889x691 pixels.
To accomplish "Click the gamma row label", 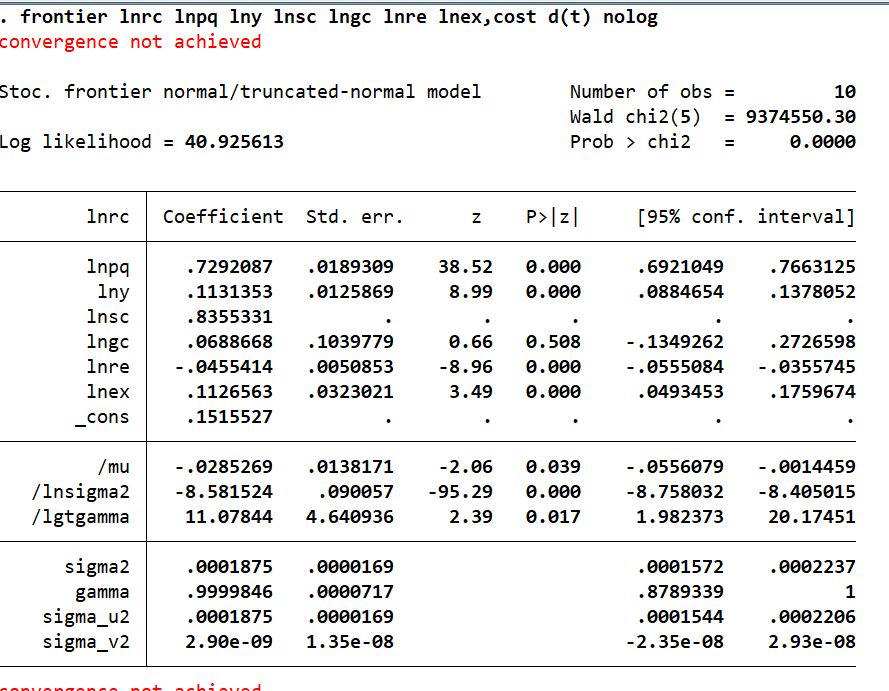I will coord(102,592).
